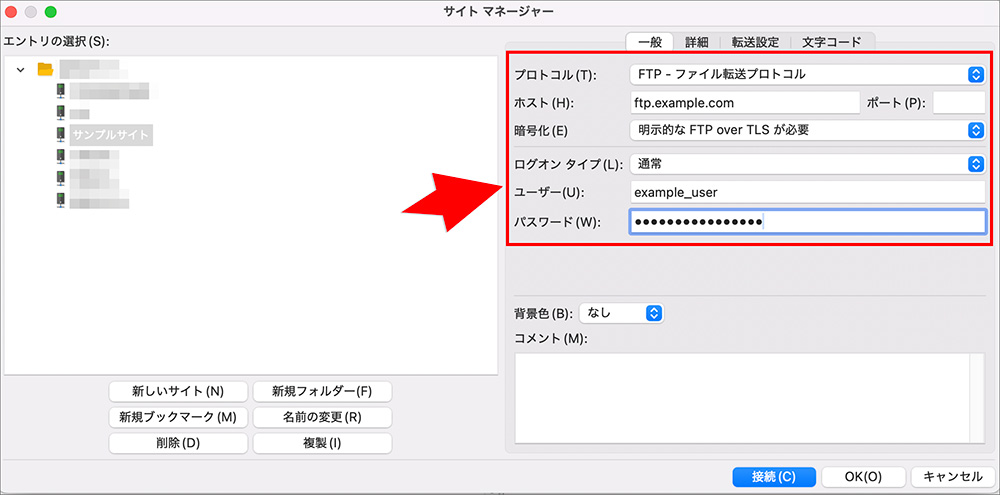Viewport: 1000px width, 495px height.
Task: Click the server icon beside サンプルサイト
Action: point(61,135)
